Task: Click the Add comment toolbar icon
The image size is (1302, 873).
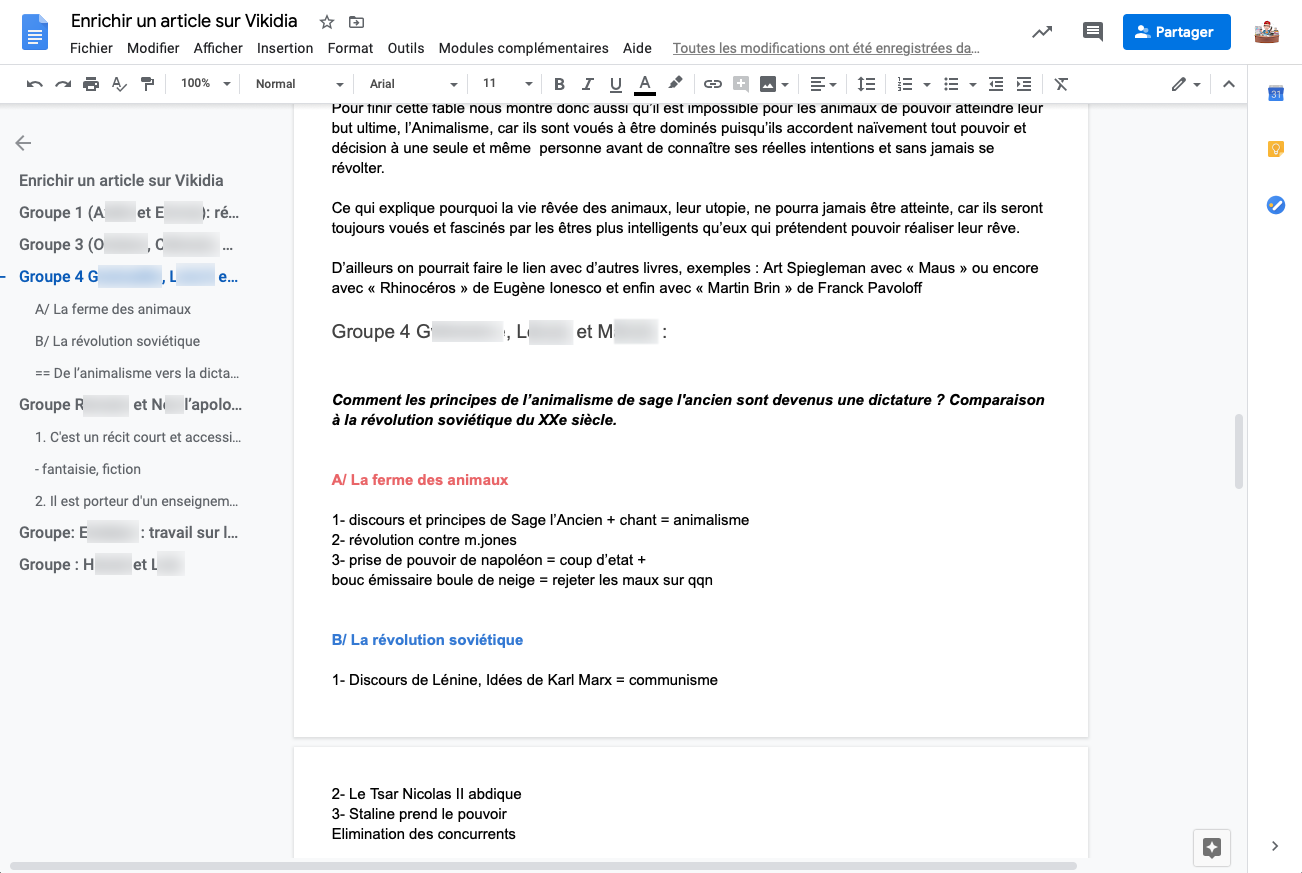Action: coord(741,84)
